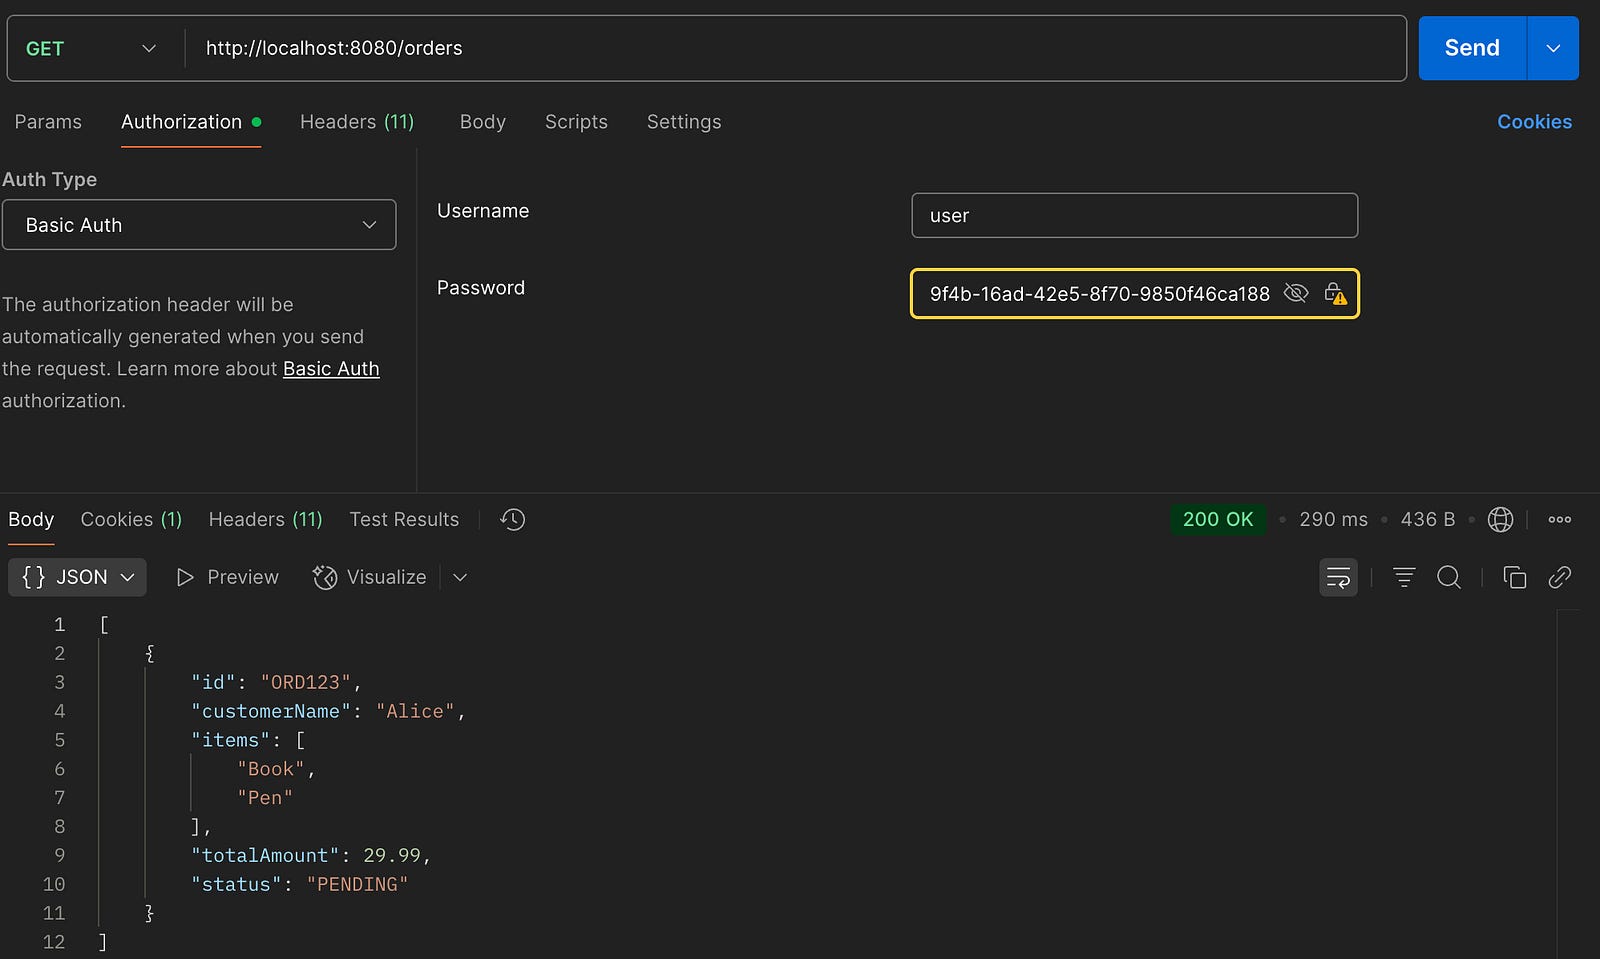1600x959 pixels.
Task: Open response more options ellipsis
Action: click(1560, 519)
